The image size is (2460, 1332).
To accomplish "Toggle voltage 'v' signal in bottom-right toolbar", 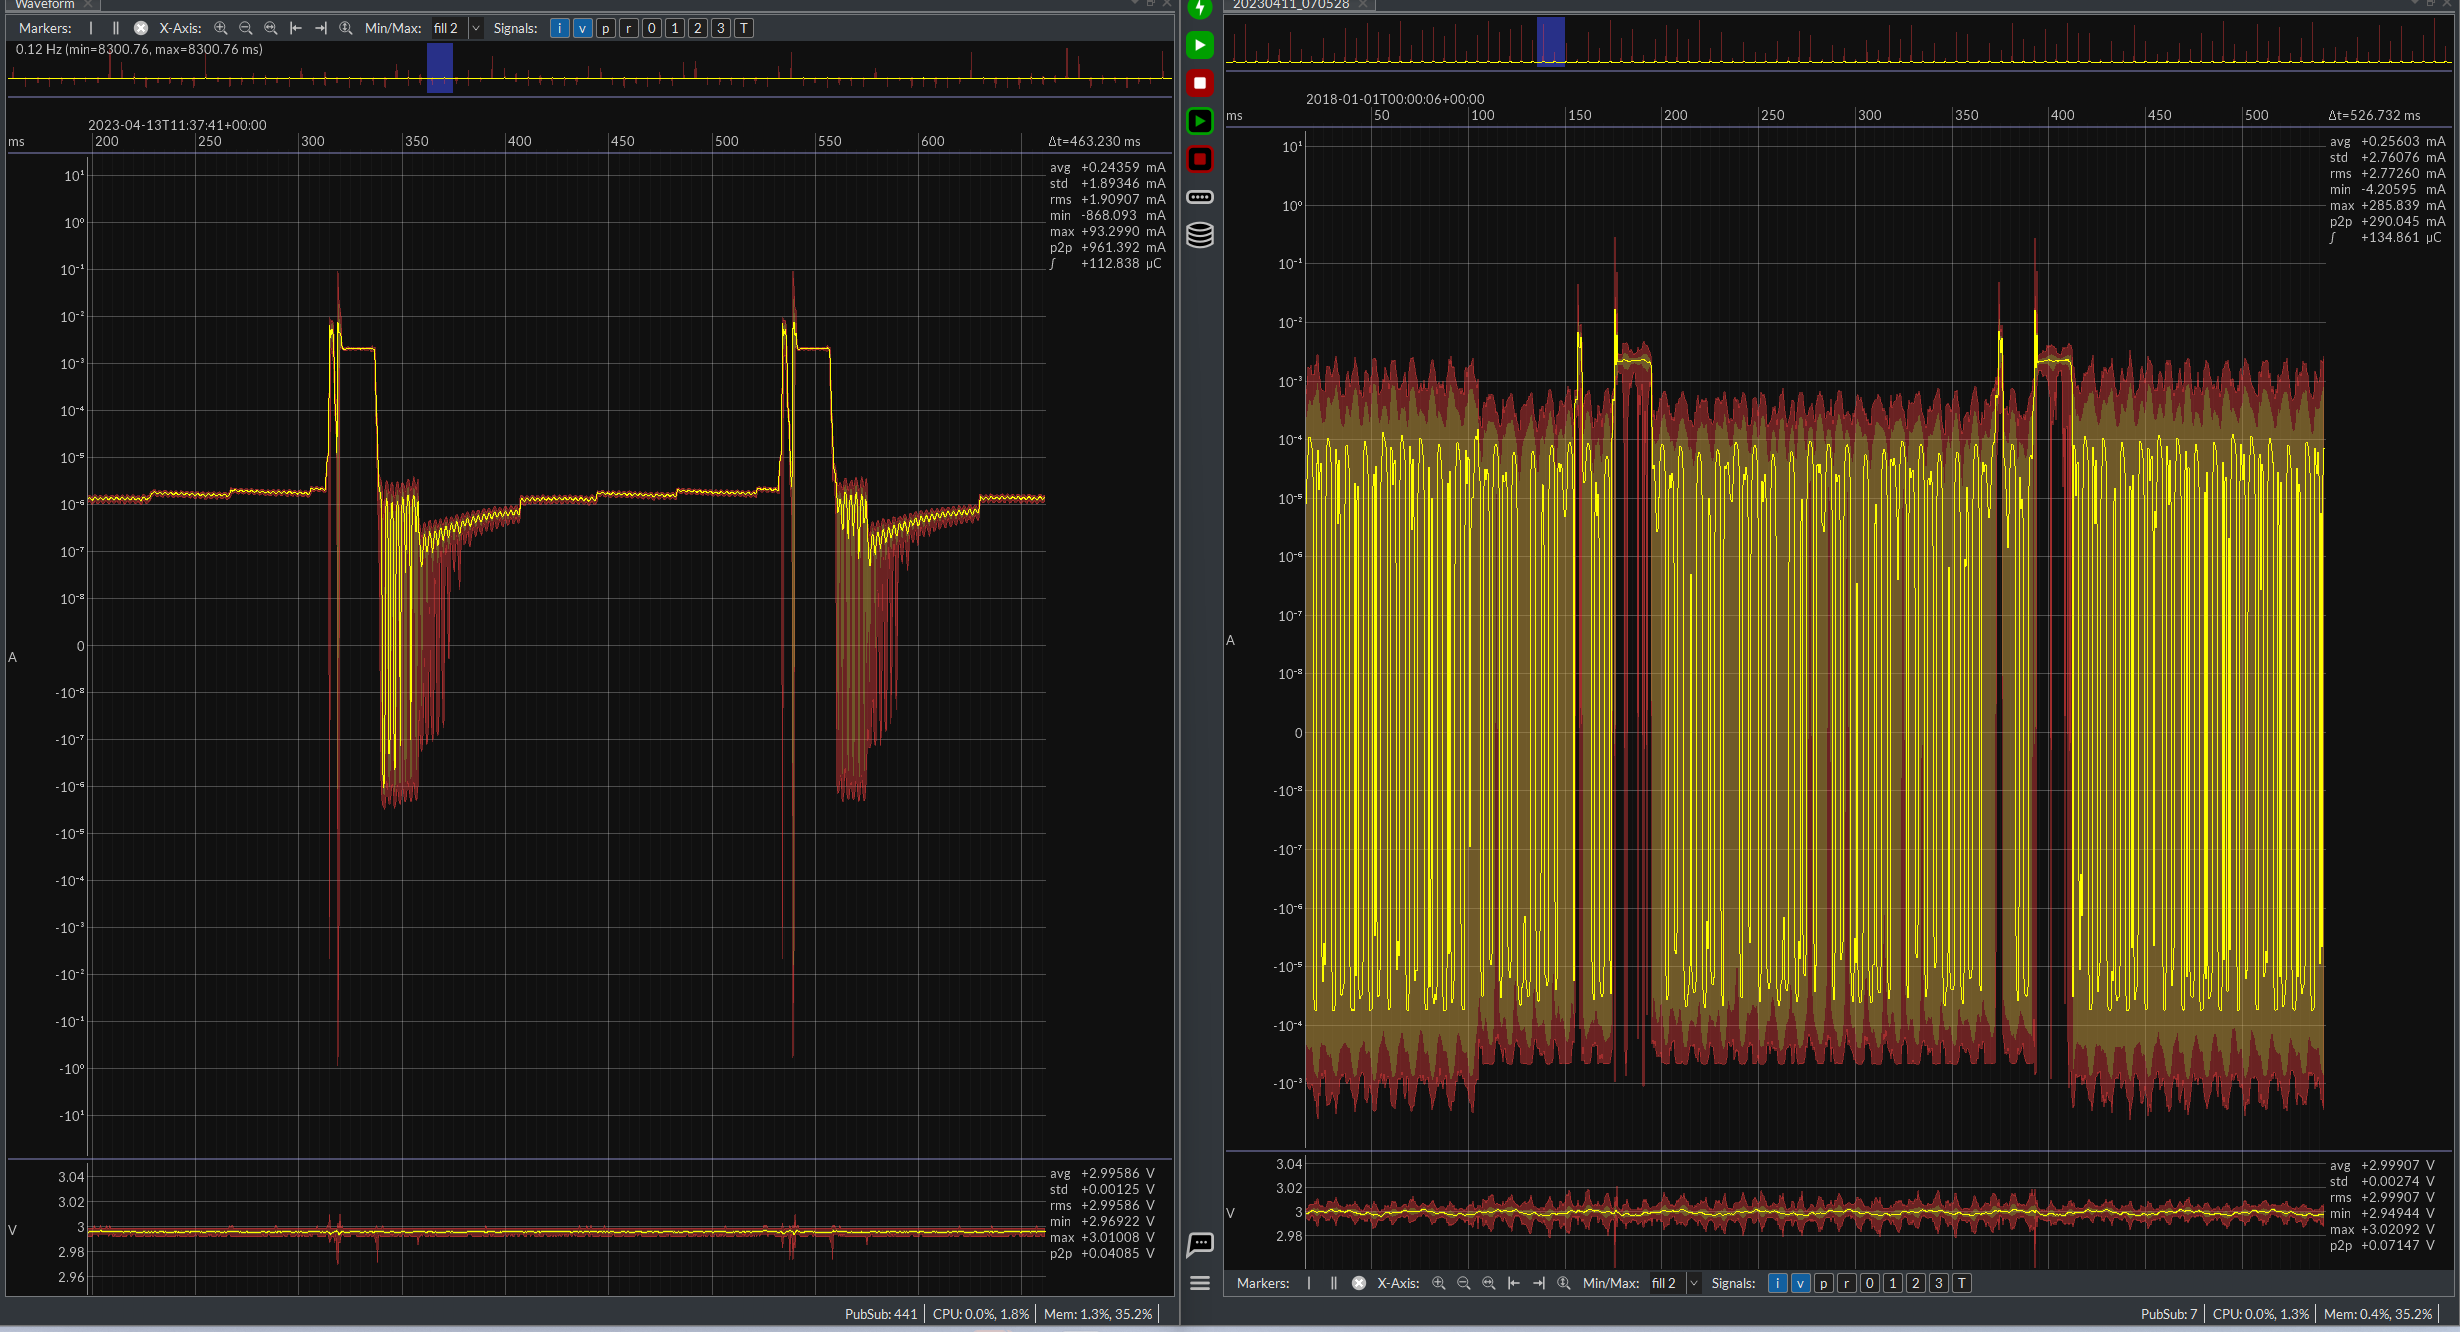I will pos(1800,1283).
